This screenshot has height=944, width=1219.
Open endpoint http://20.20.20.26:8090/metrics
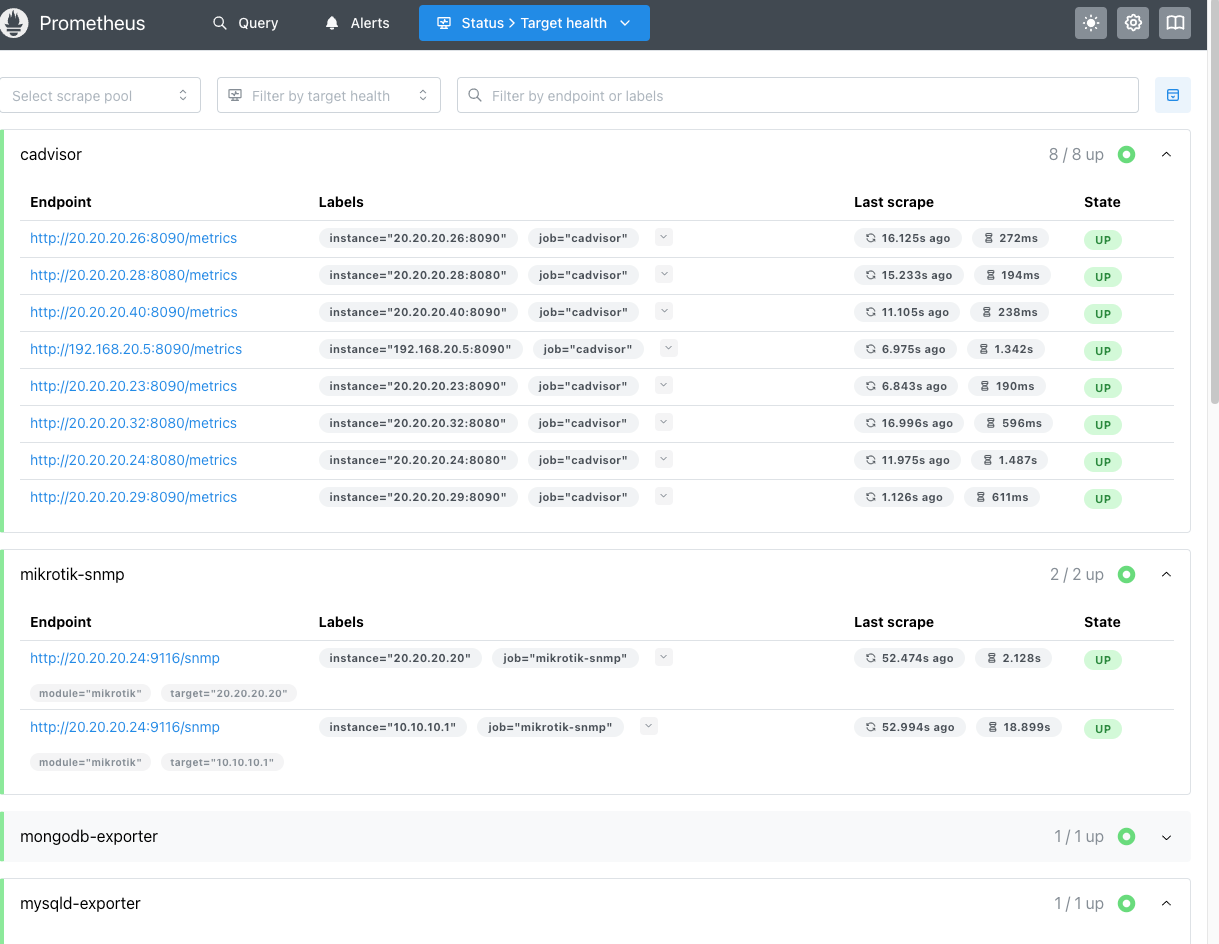click(133, 238)
